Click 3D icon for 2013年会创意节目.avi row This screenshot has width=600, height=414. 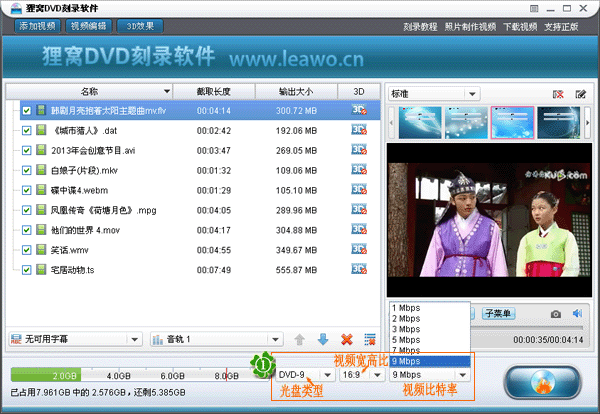[x=359, y=150]
